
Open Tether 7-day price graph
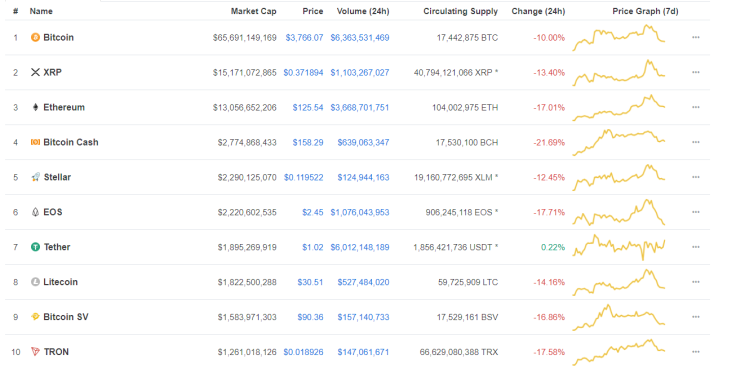click(x=618, y=247)
